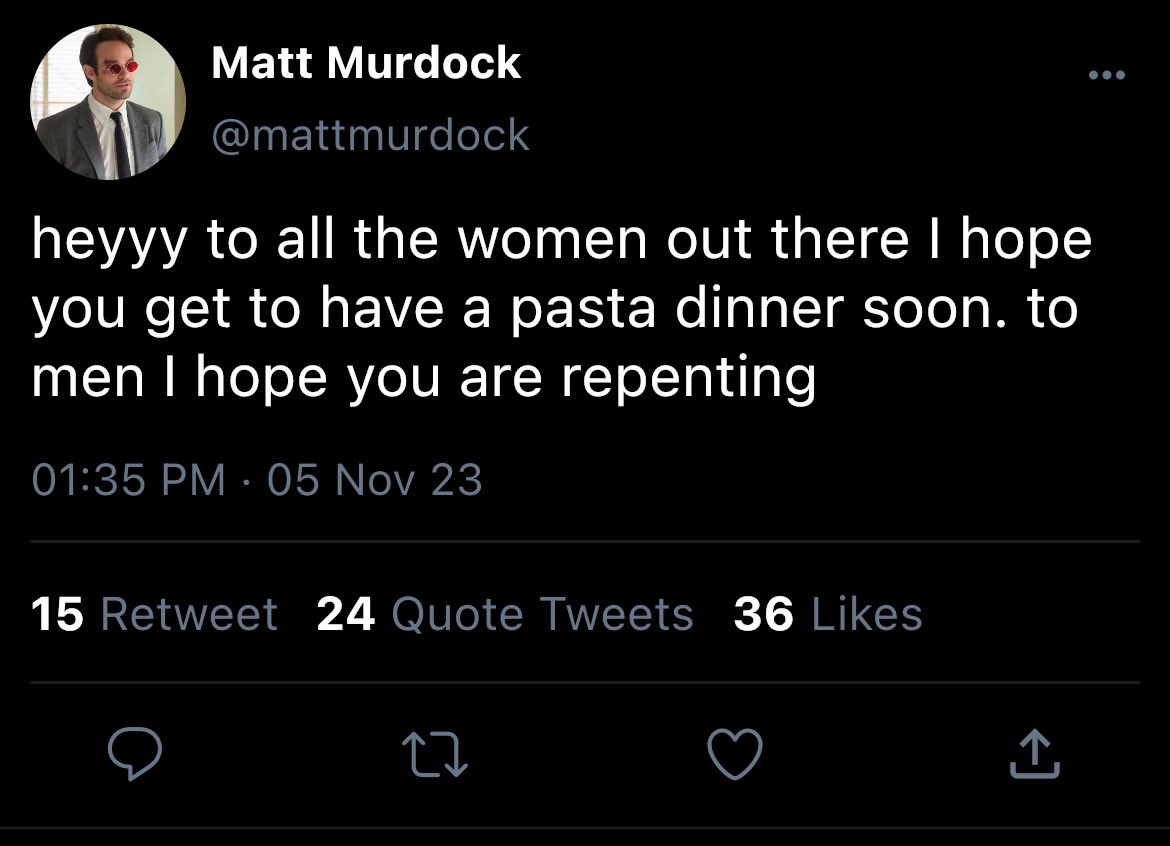Click the number 36 before Likes
This screenshot has height=846, width=1170.
point(763,614)
